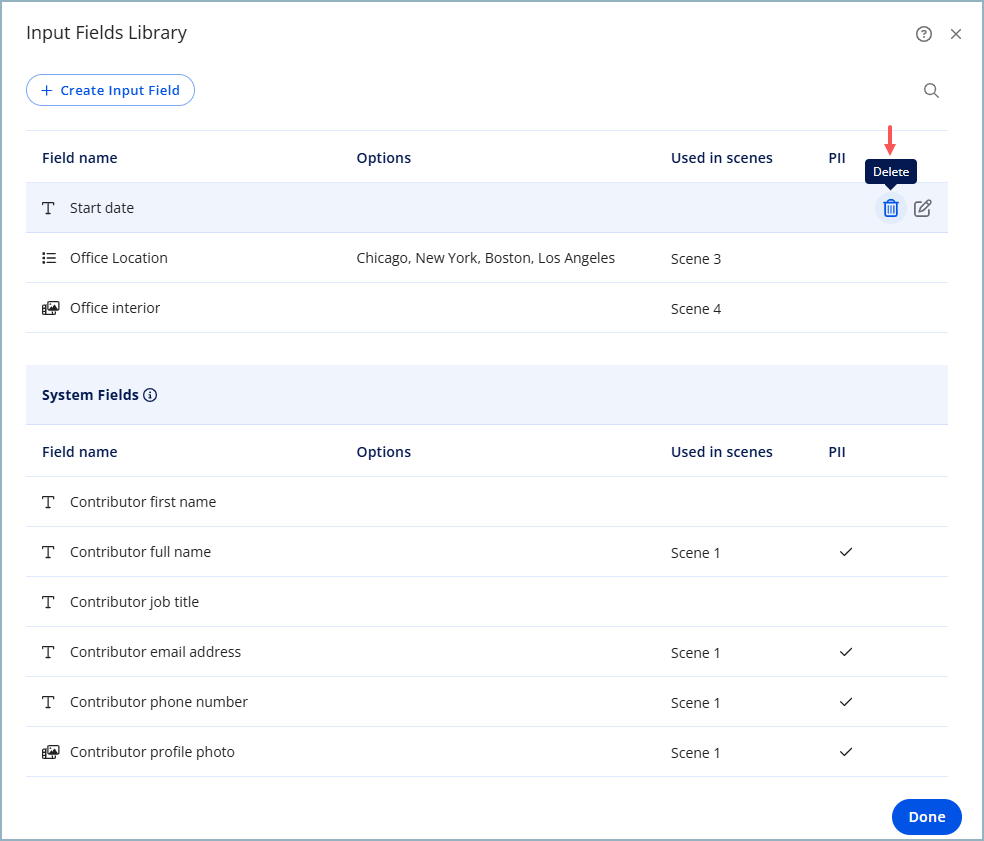
Task: Click the pencil edit icon for Start date
Action: point(923,208)
